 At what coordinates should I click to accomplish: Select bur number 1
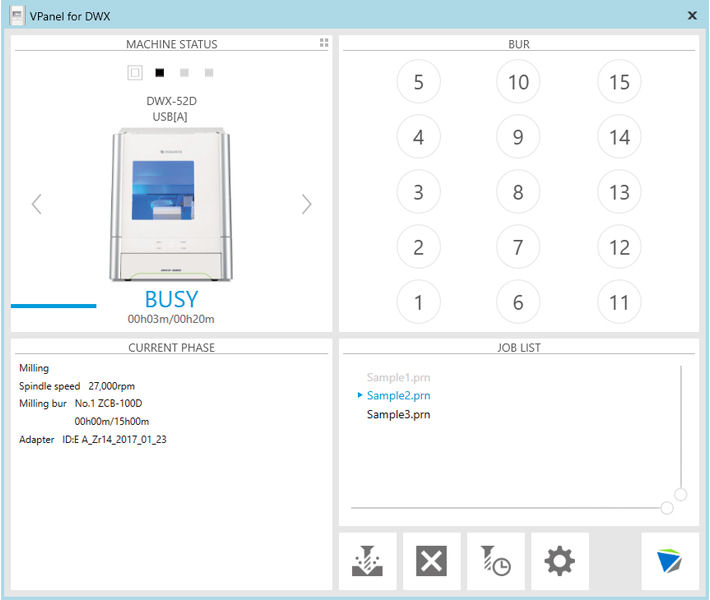418,302
